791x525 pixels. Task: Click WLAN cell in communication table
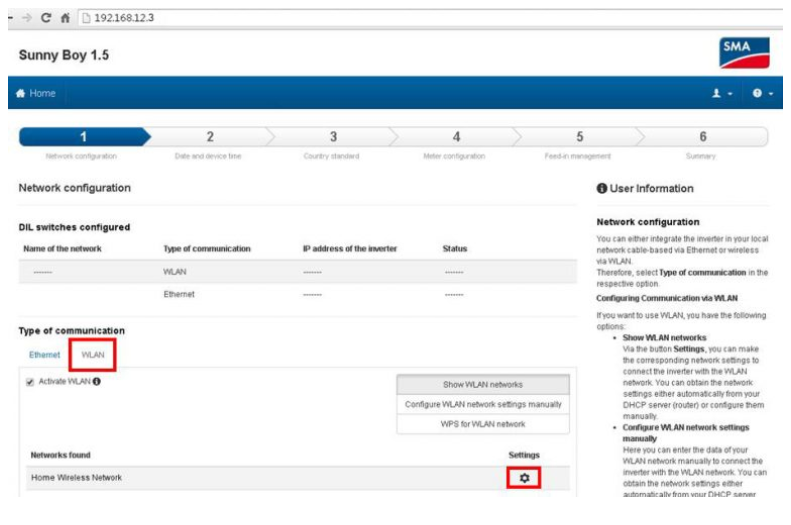coord(175,272)
